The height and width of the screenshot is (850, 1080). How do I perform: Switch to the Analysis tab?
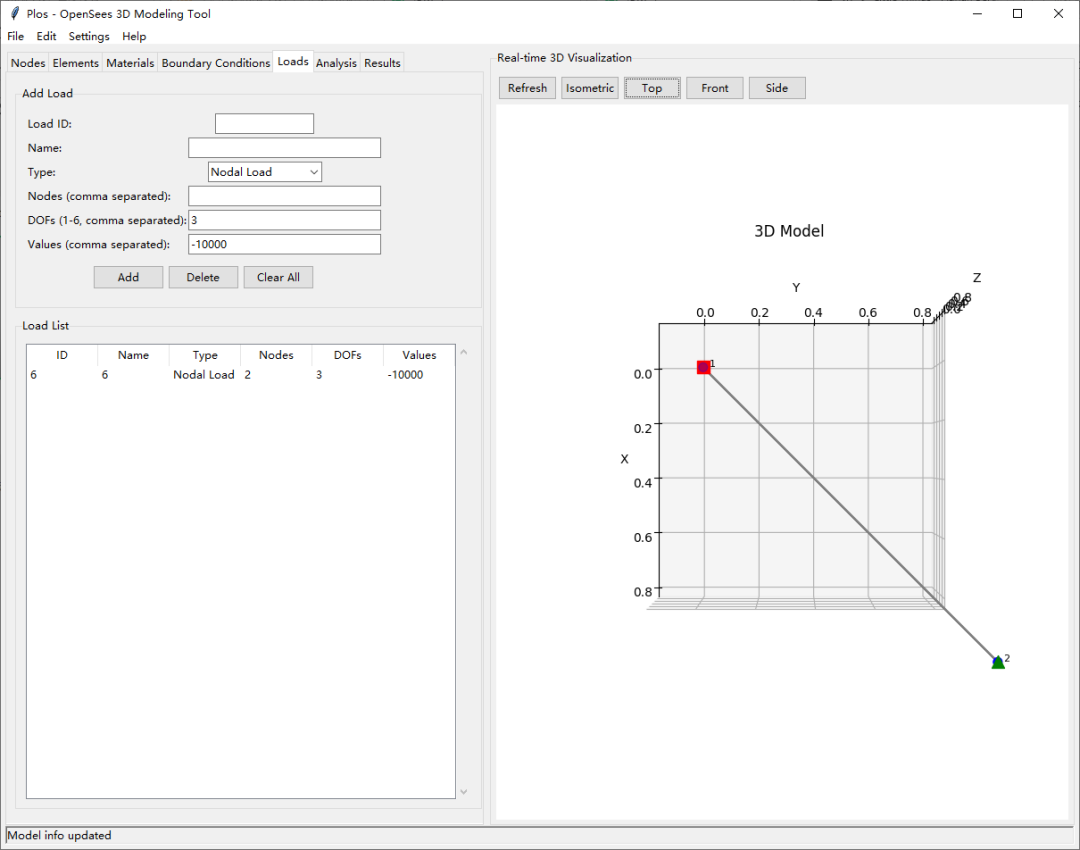click(x=336, y=63)
